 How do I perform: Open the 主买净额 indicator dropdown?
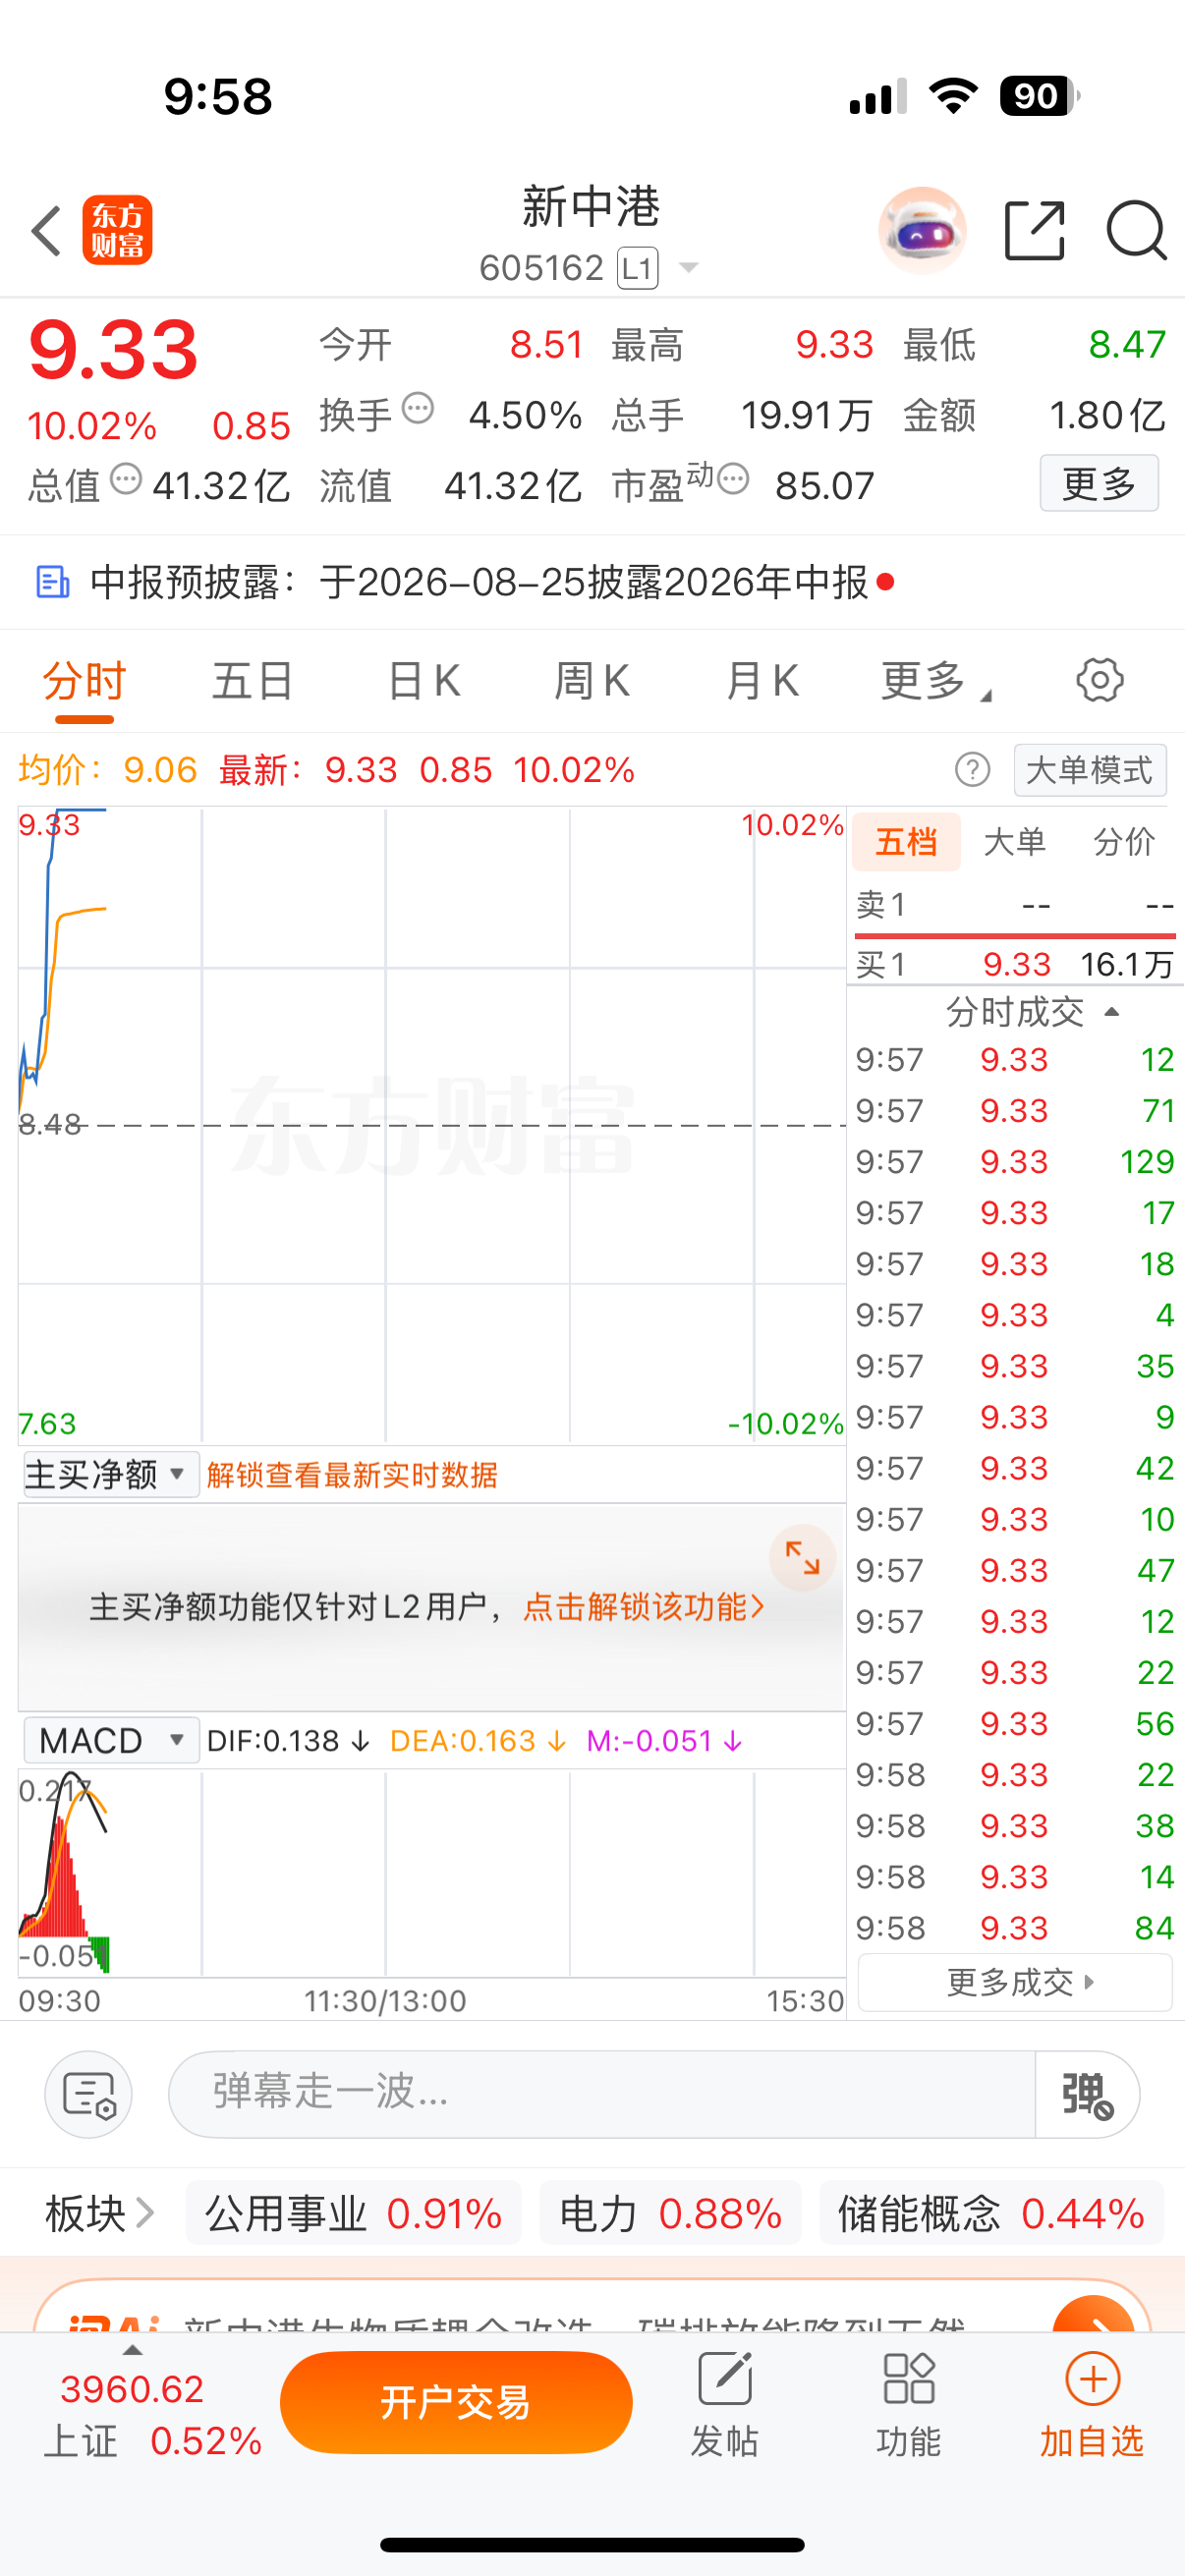click(110, 1474)
